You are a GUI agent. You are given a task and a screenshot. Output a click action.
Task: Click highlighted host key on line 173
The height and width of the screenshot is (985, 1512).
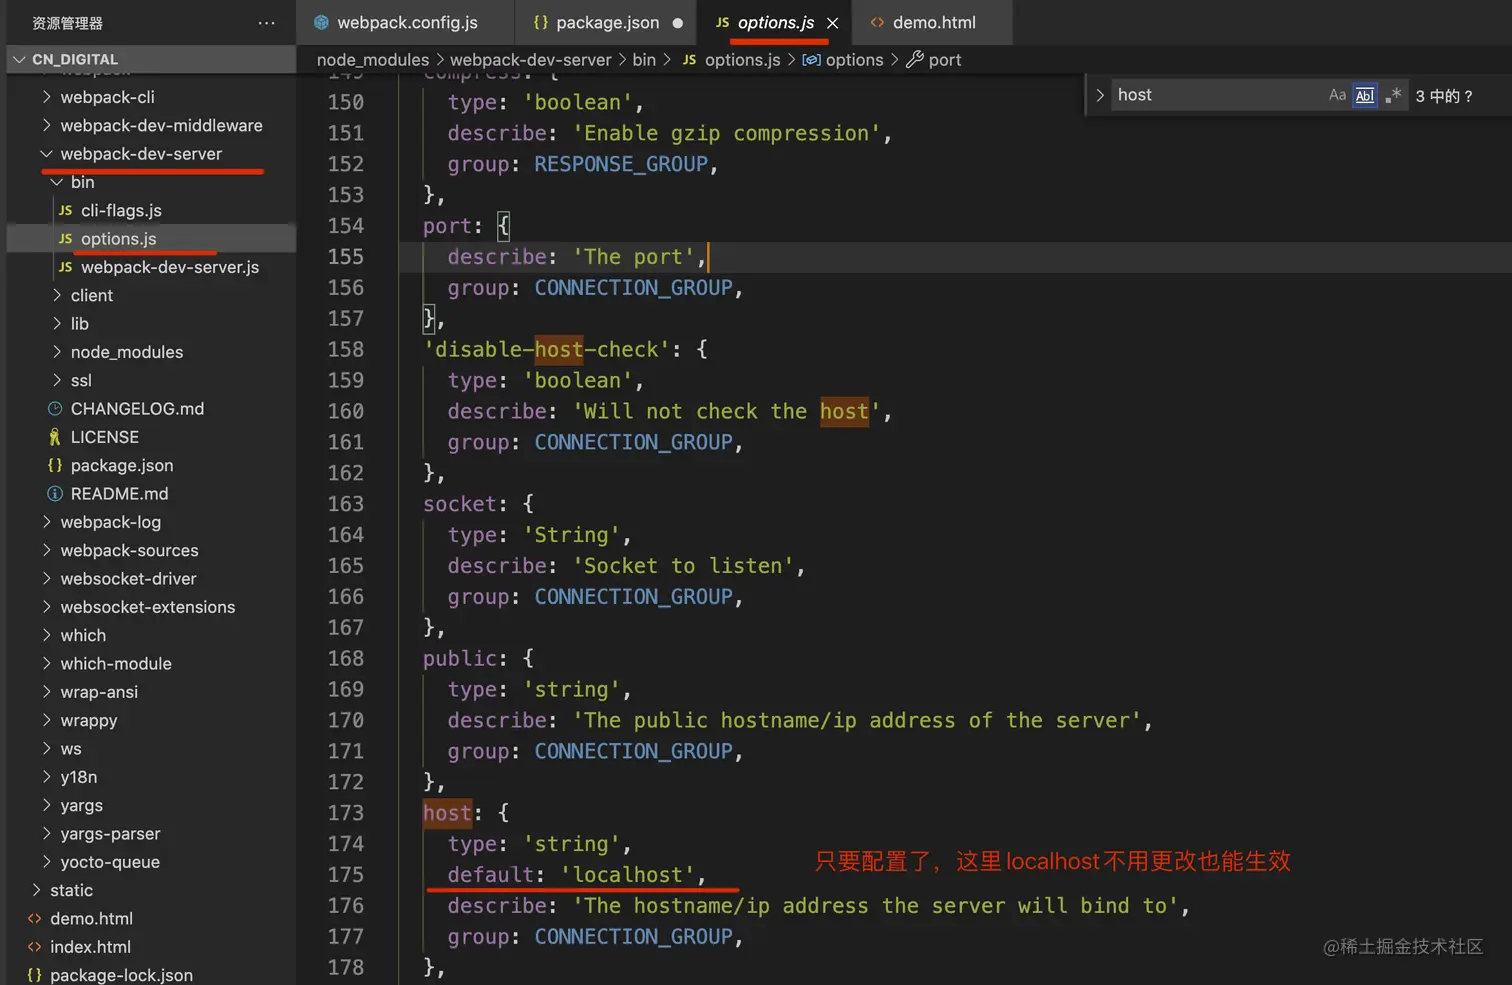click(447, 813)
